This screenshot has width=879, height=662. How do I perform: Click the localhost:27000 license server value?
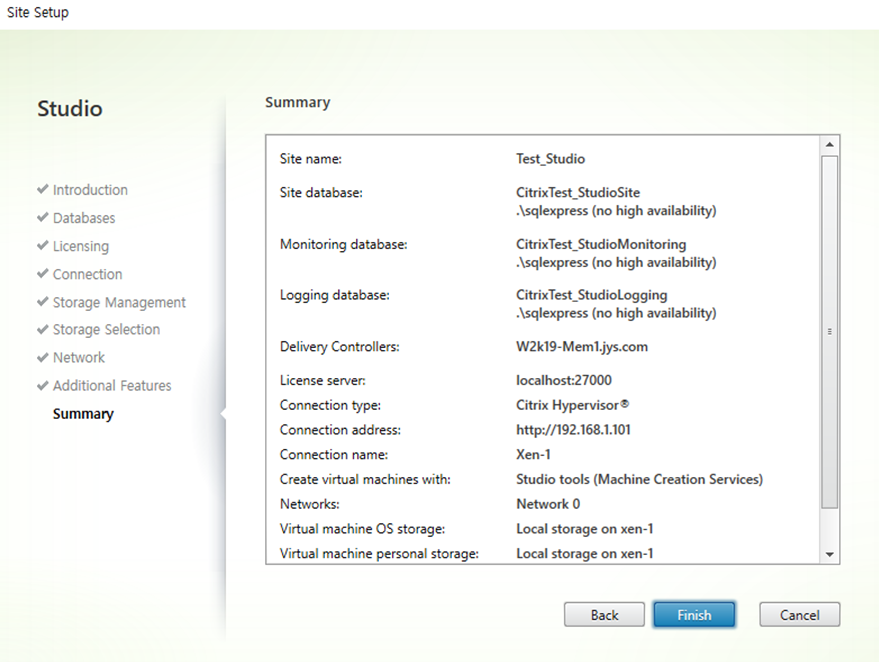click(564, 381)
